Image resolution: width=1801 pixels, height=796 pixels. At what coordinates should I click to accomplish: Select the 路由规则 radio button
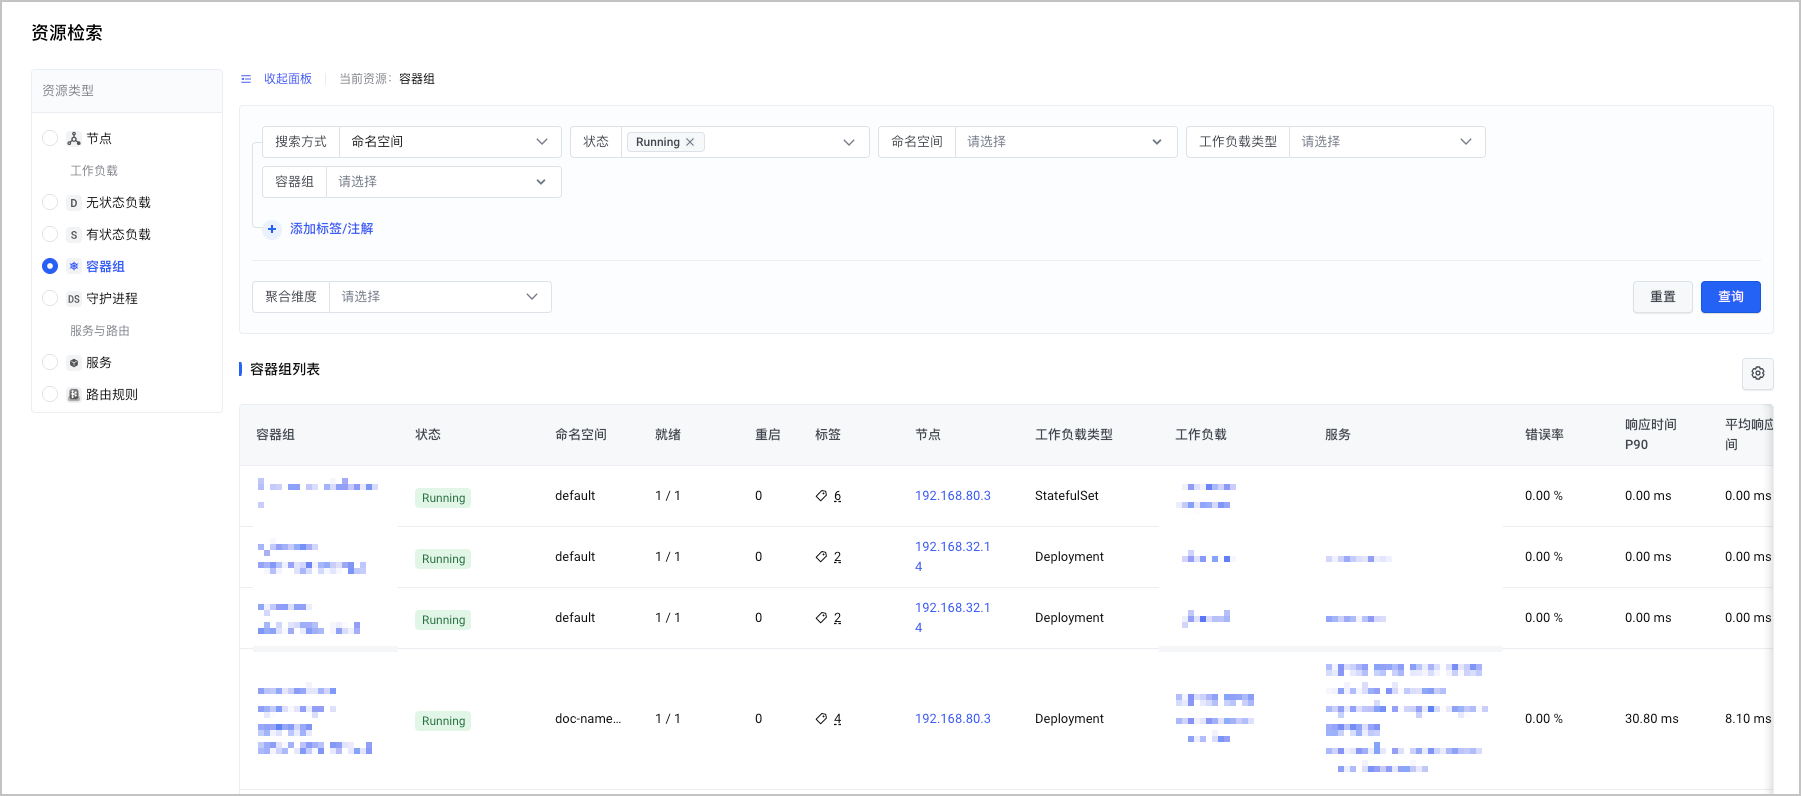click(x=50, y=394)
